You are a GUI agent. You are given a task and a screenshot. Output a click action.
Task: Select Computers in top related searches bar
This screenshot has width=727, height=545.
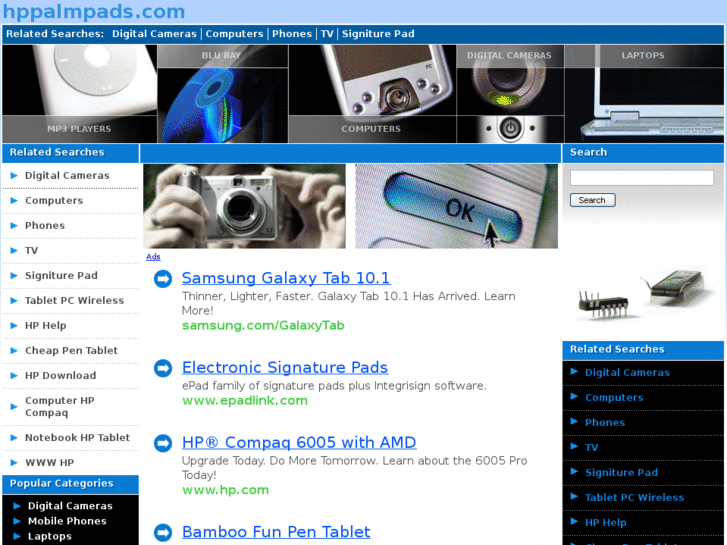tap(234, 34)
